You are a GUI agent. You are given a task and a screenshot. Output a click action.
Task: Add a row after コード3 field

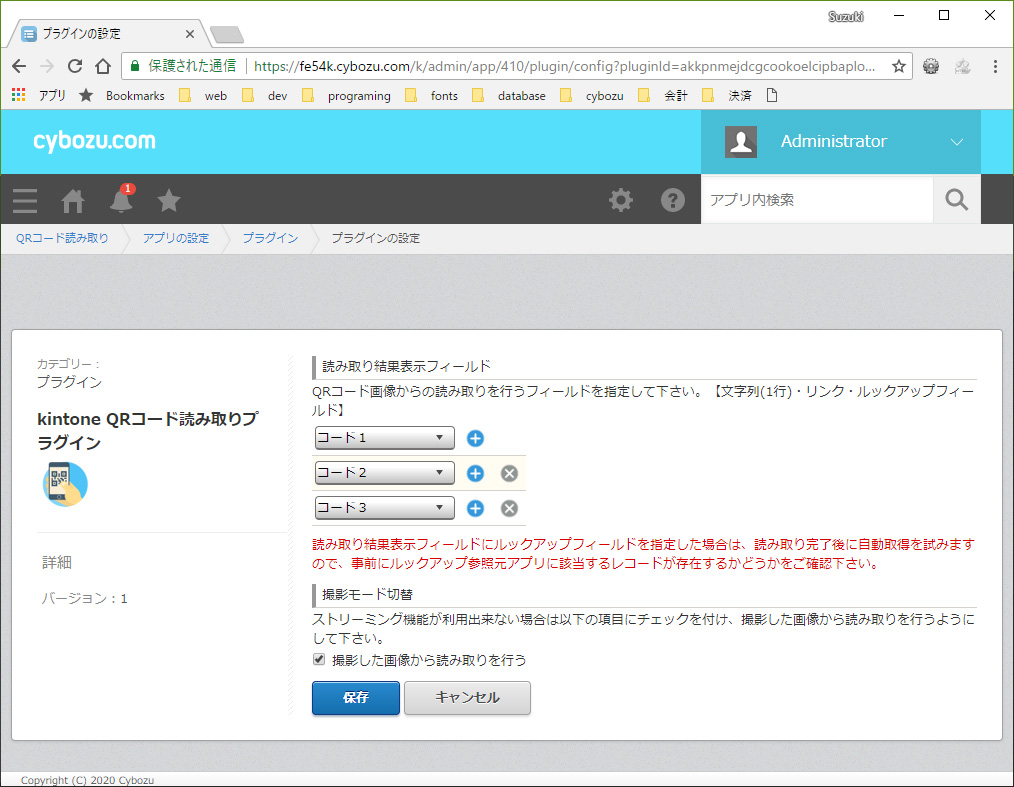pyautogui.click(x=475, y=508)
